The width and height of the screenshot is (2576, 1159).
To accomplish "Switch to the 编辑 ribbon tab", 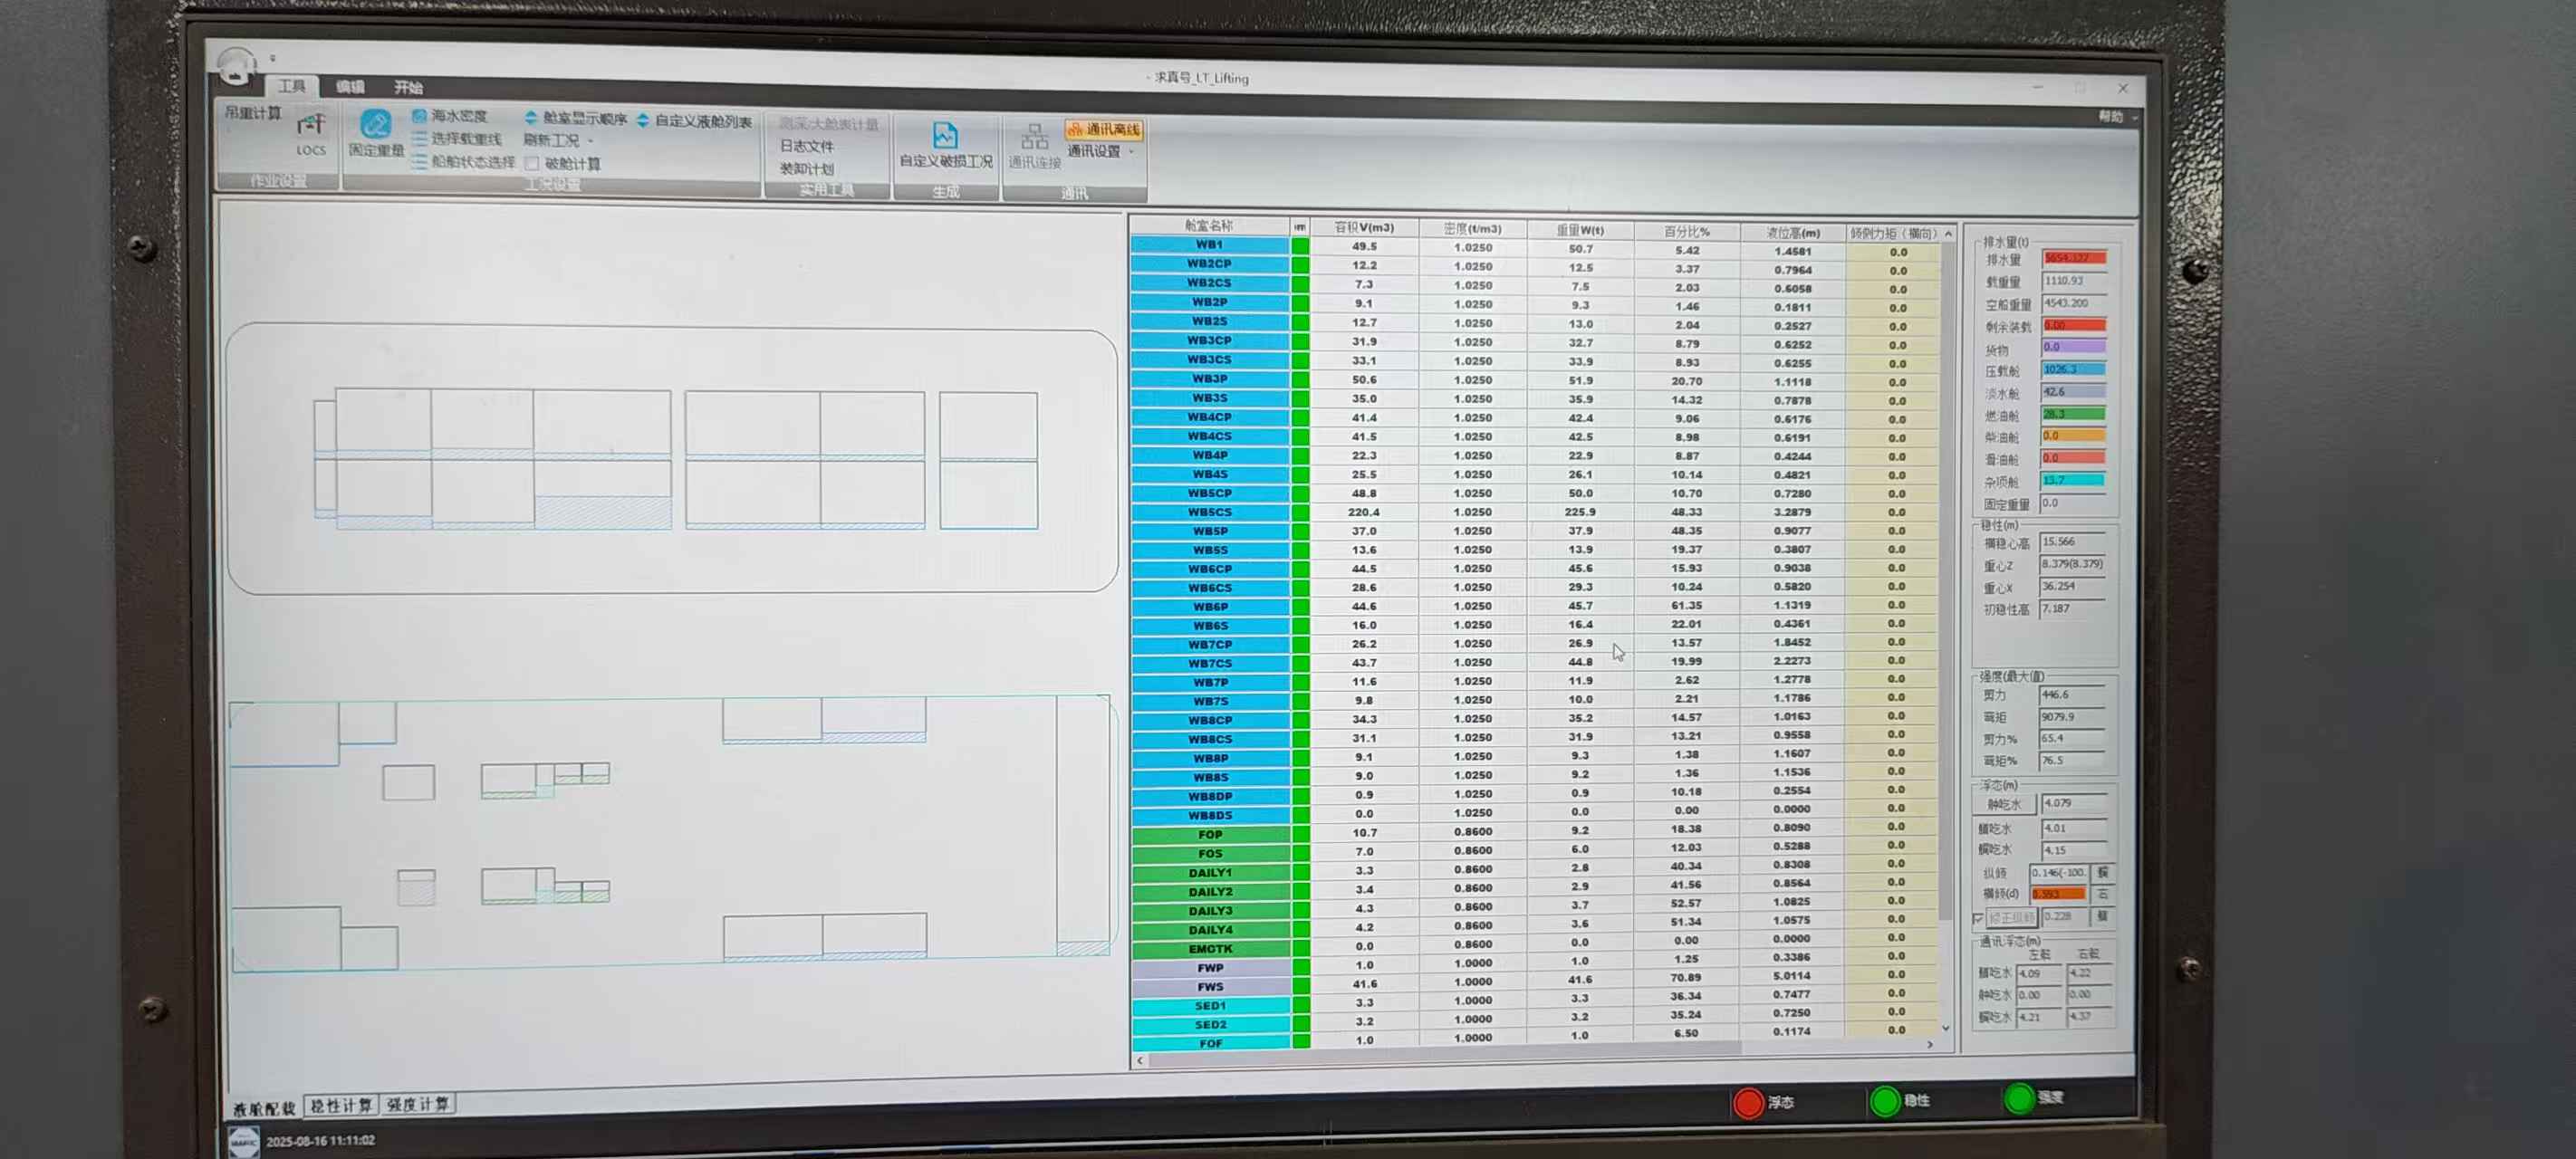I will pos(350,87).
